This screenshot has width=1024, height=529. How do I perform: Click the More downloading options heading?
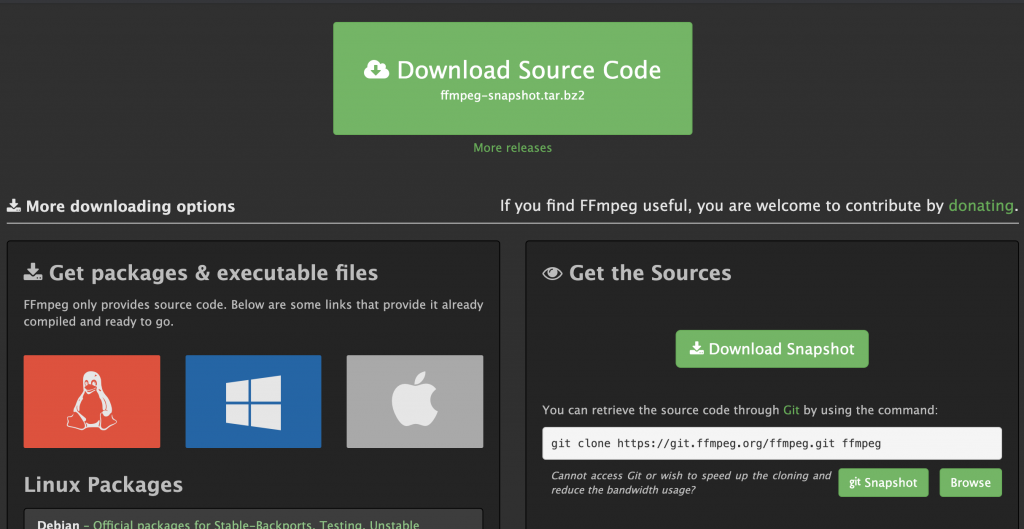point(121,206)
